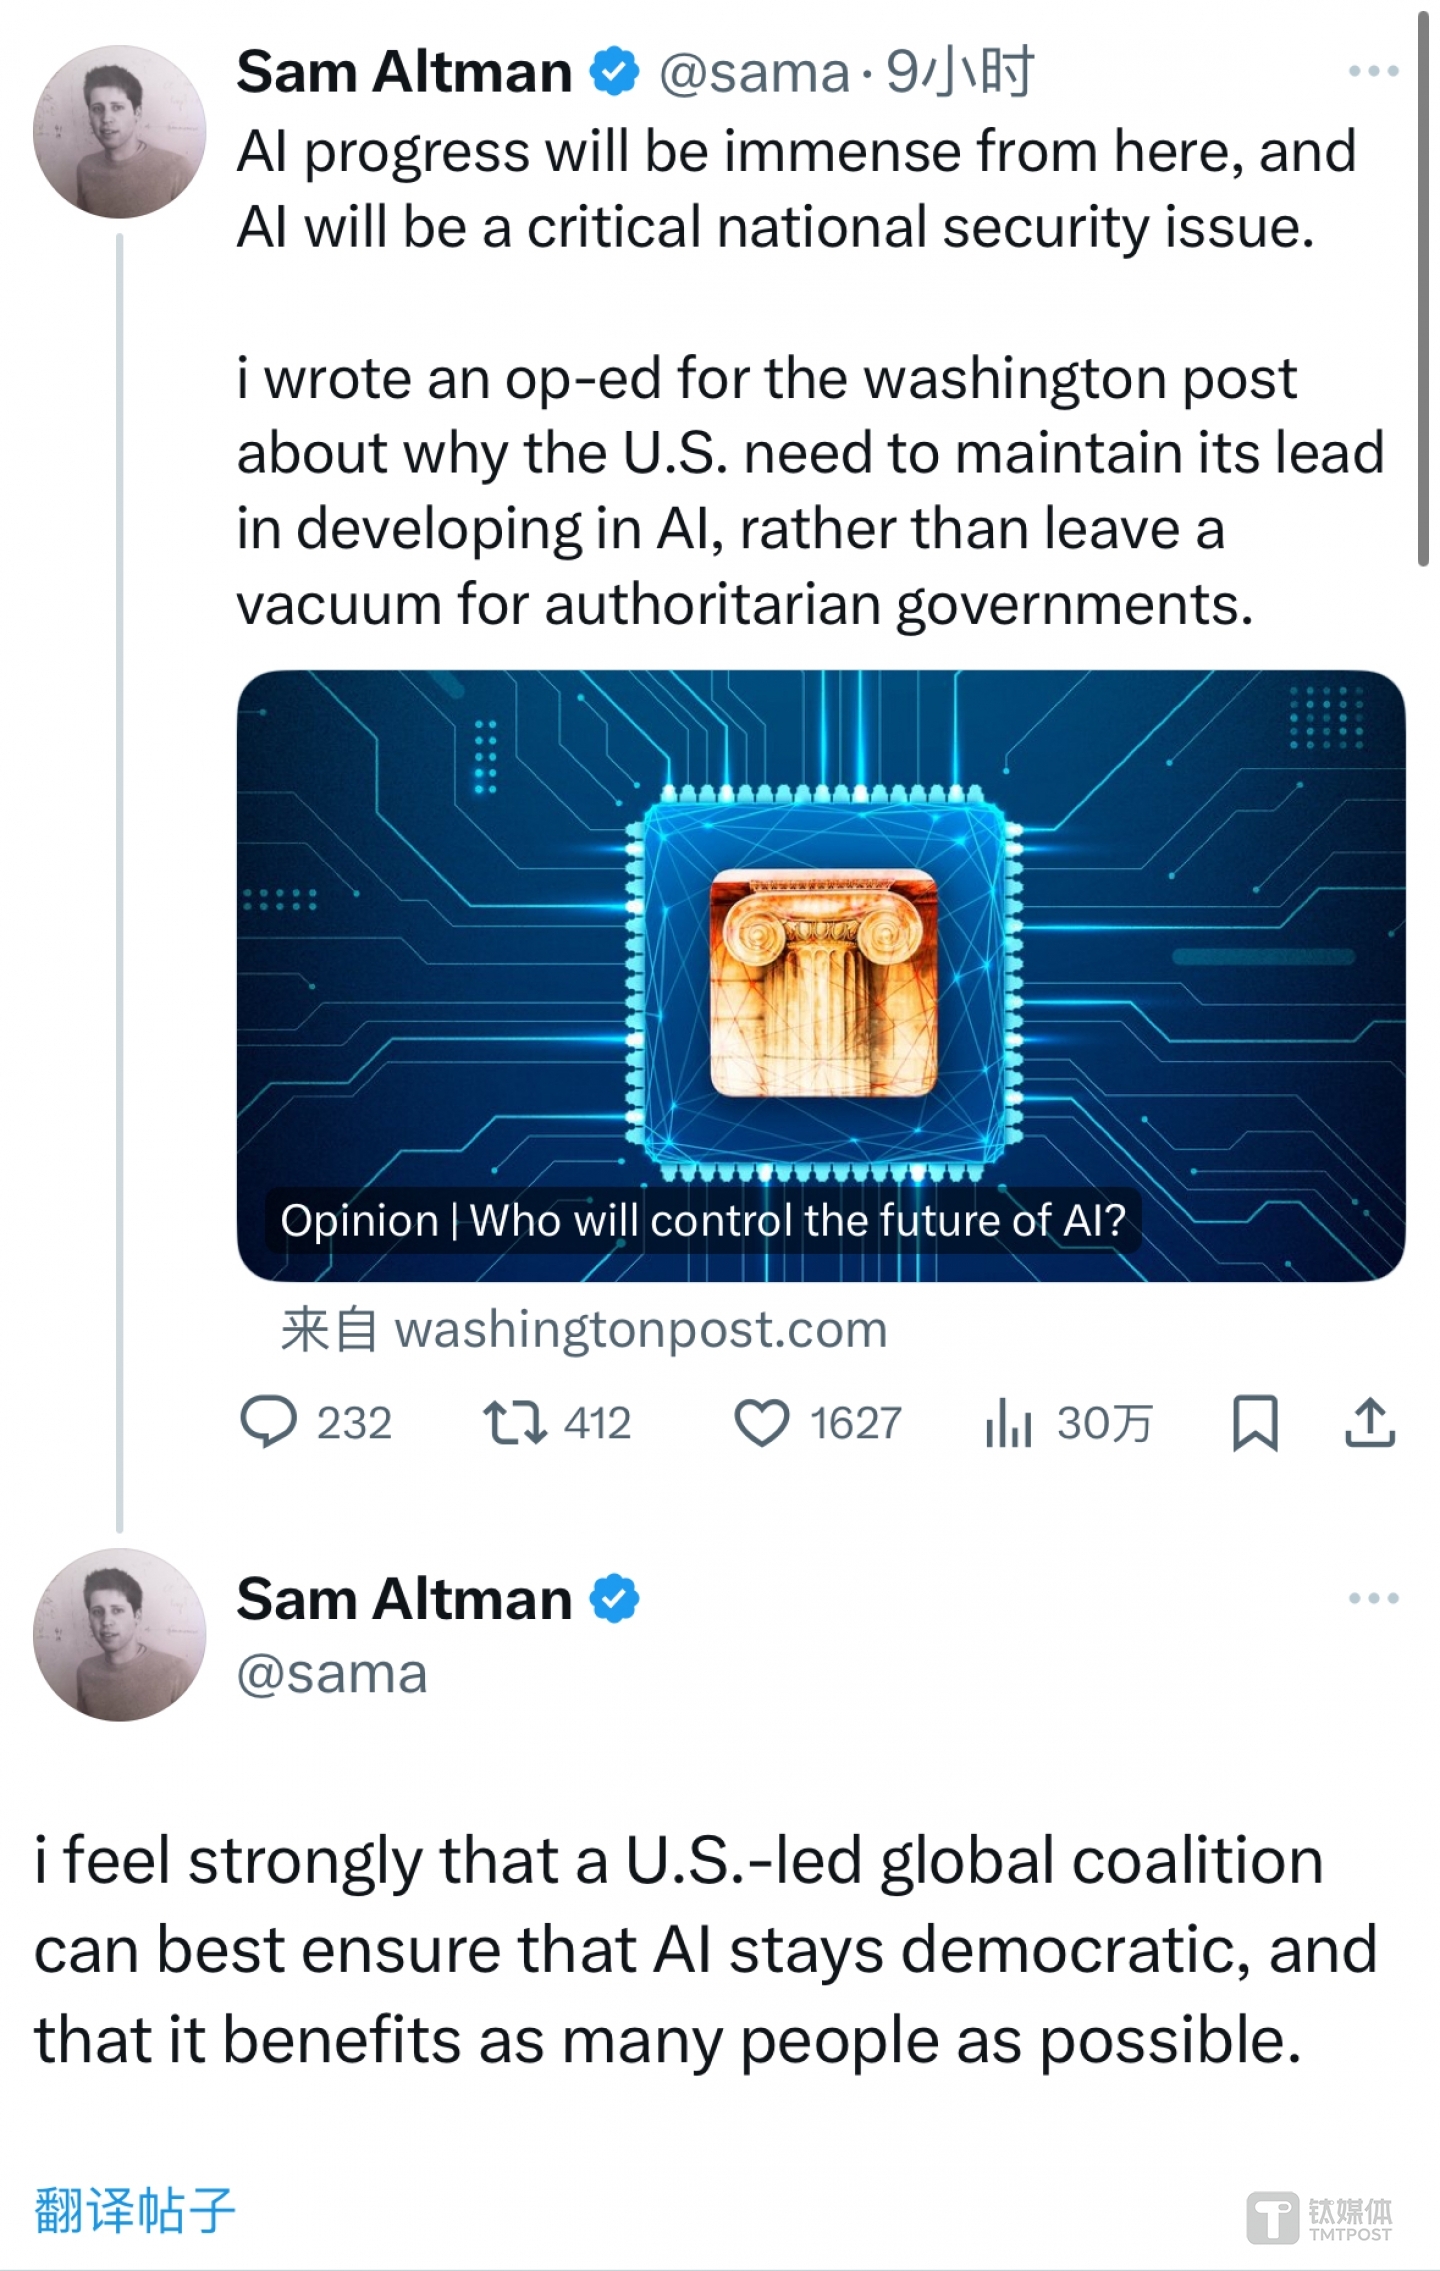The height and width of the screenshot is (2271, 1440).
Task: Open the three-dot menu on the top post
Action: click(x=1373, y=71)
